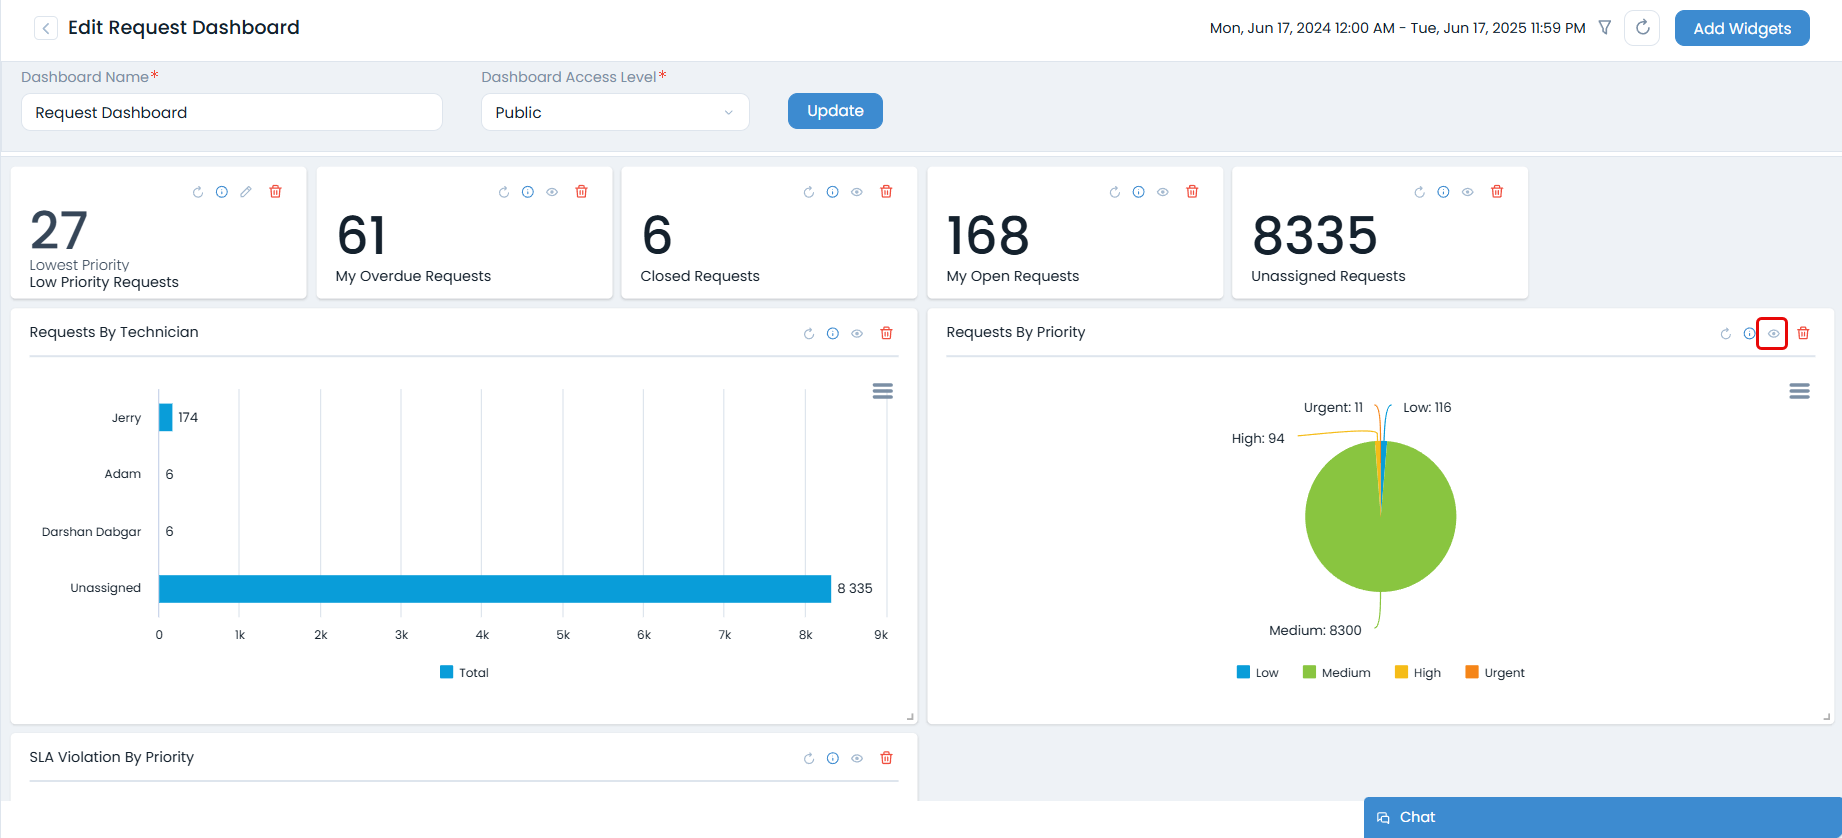The width and height of the screenshot is (1842, 838).
Task: Open the date range filter icon
Action: tap(1605, 28)
